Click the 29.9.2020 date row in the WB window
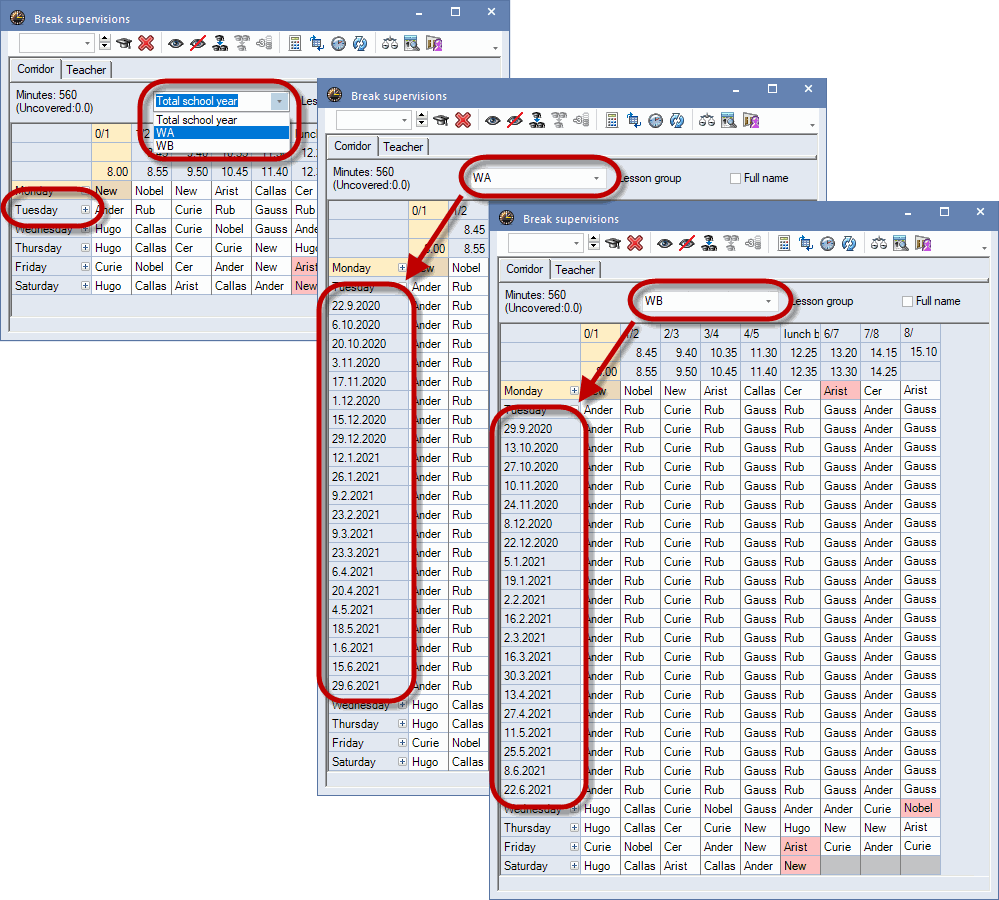999x900 pixels. pyautogui.click(x=529, y=429)
